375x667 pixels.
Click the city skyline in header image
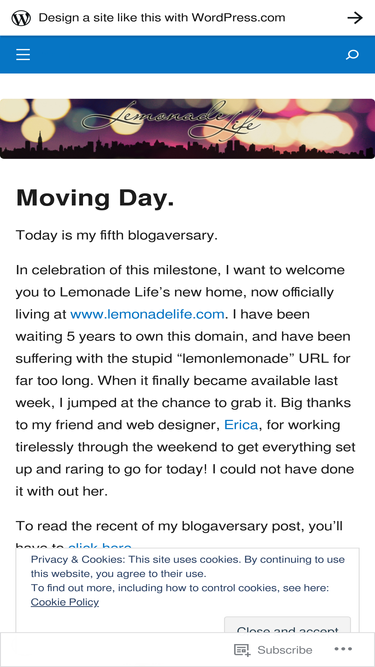(188, 149)
